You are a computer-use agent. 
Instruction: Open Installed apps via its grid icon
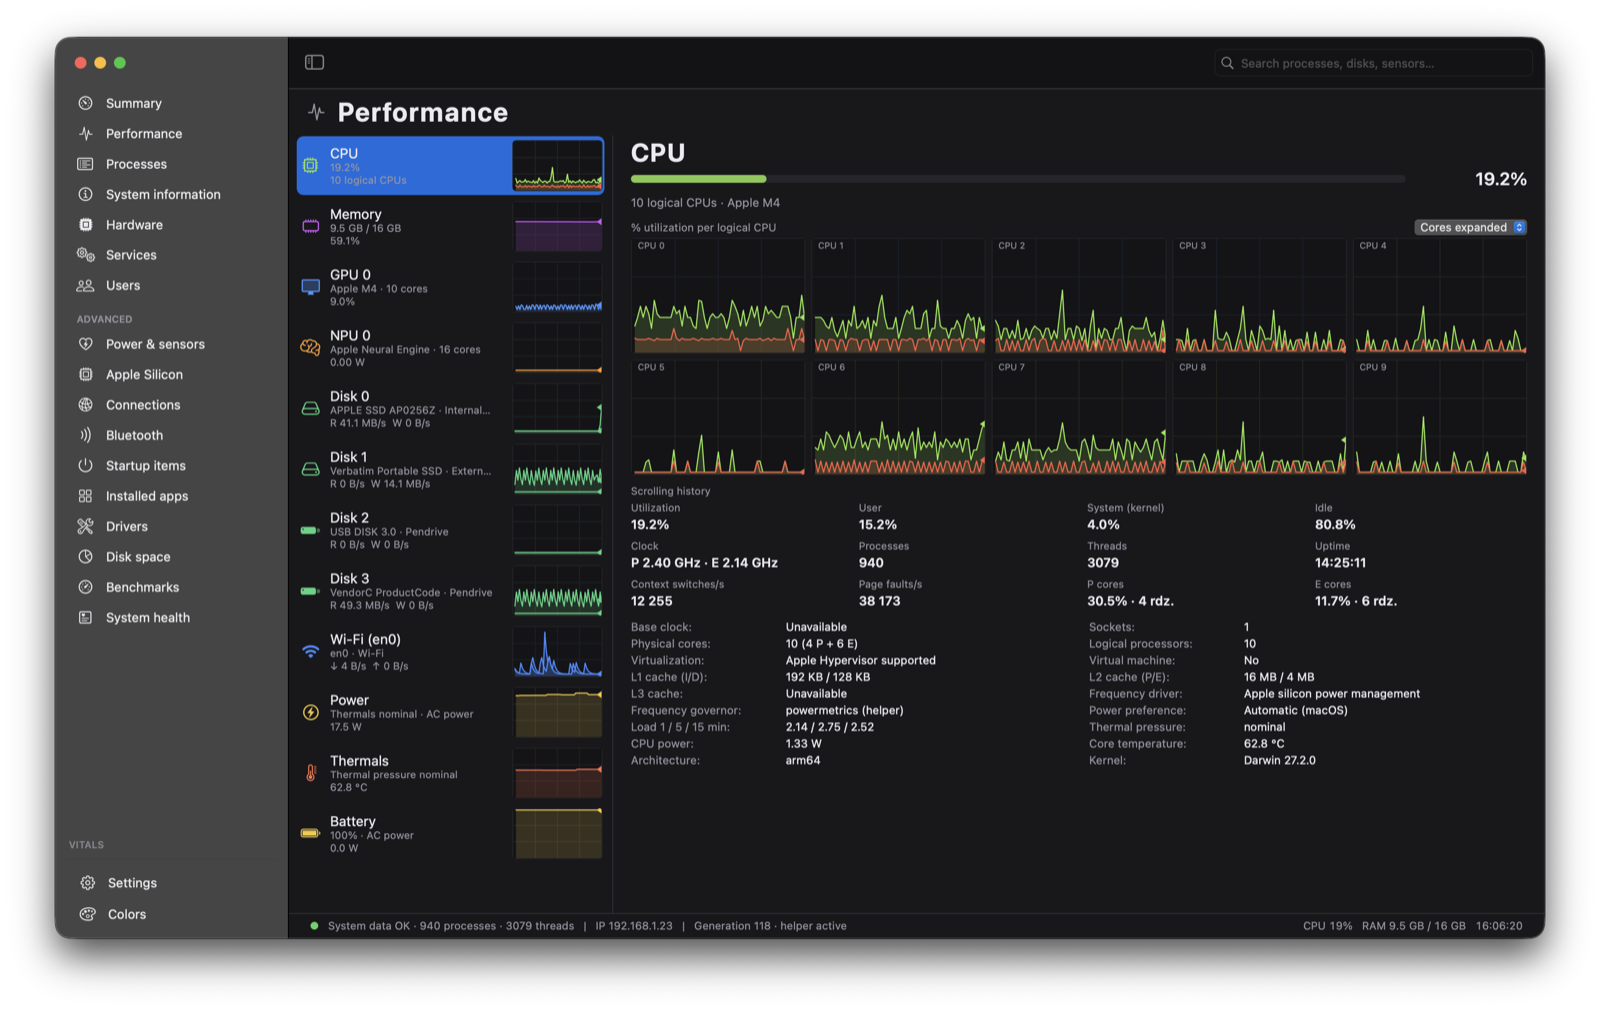click(86, 496)
